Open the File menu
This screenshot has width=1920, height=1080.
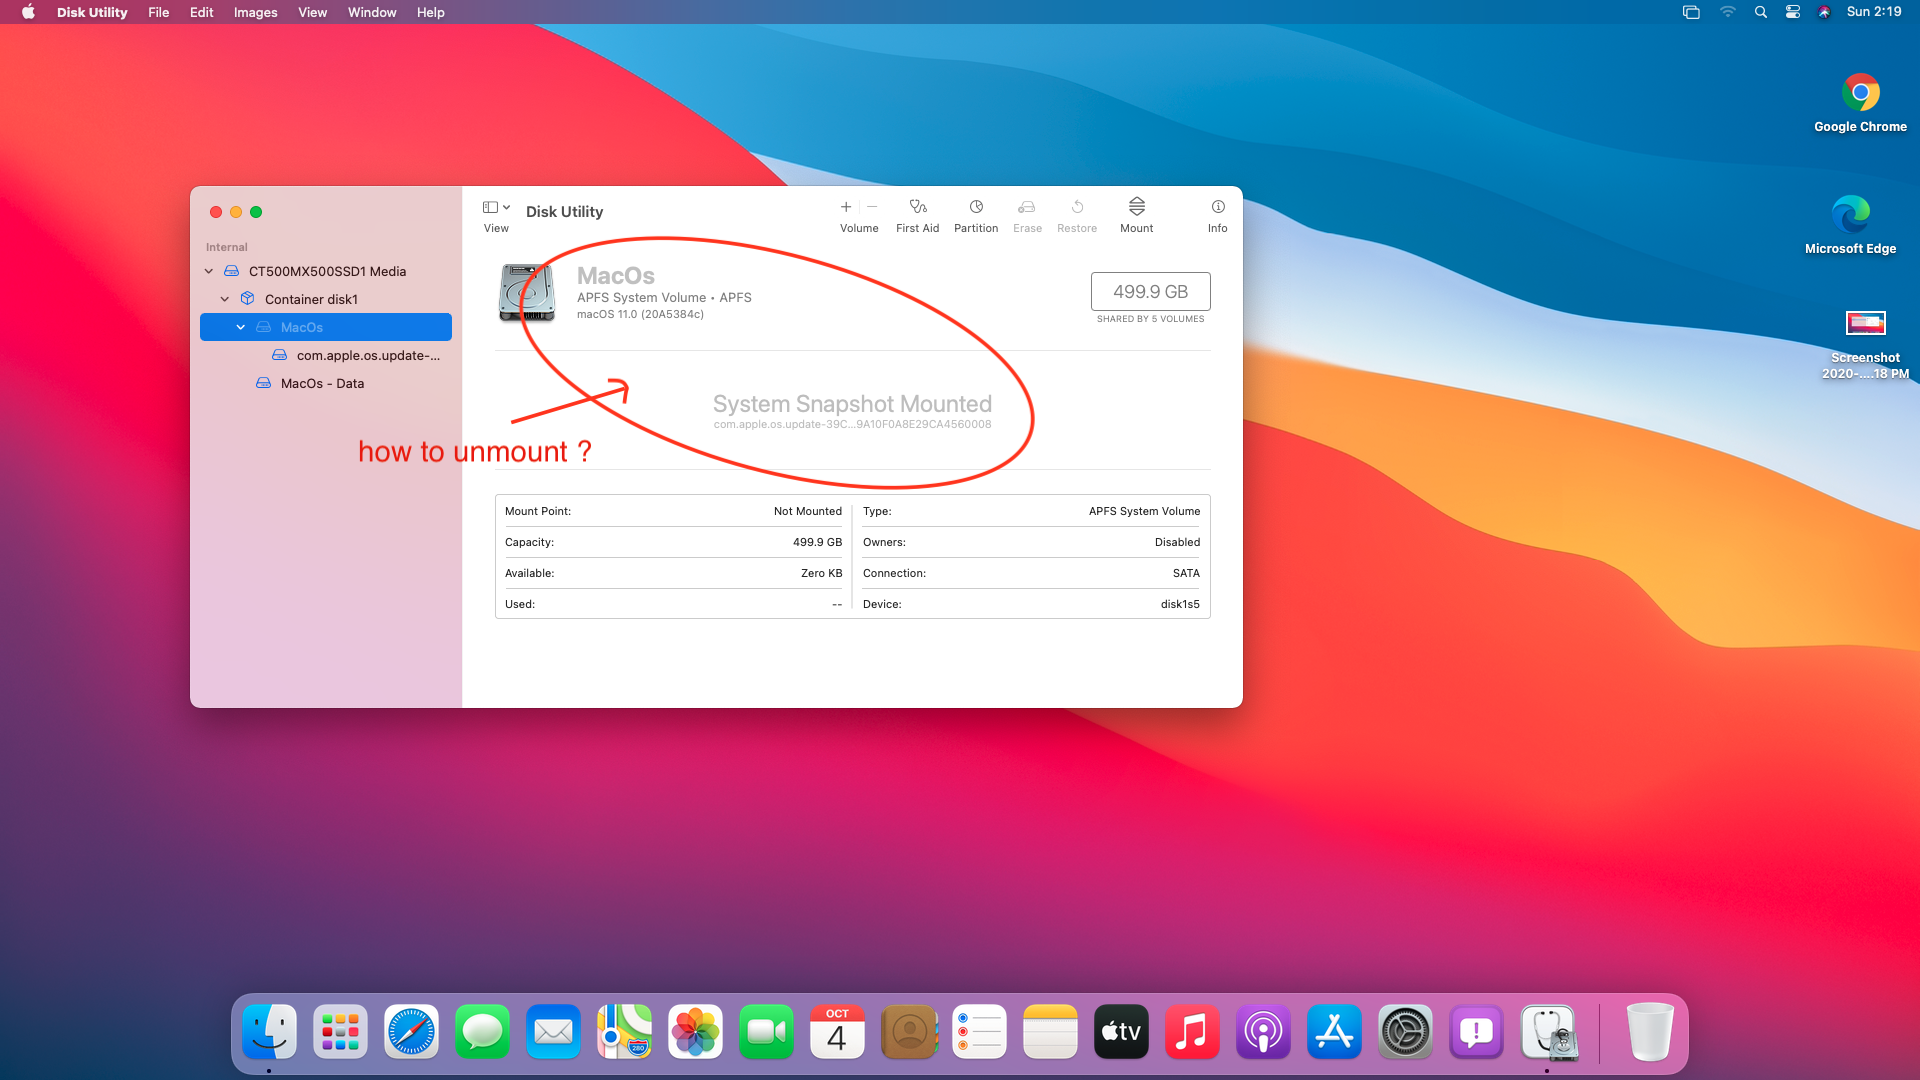158,12
